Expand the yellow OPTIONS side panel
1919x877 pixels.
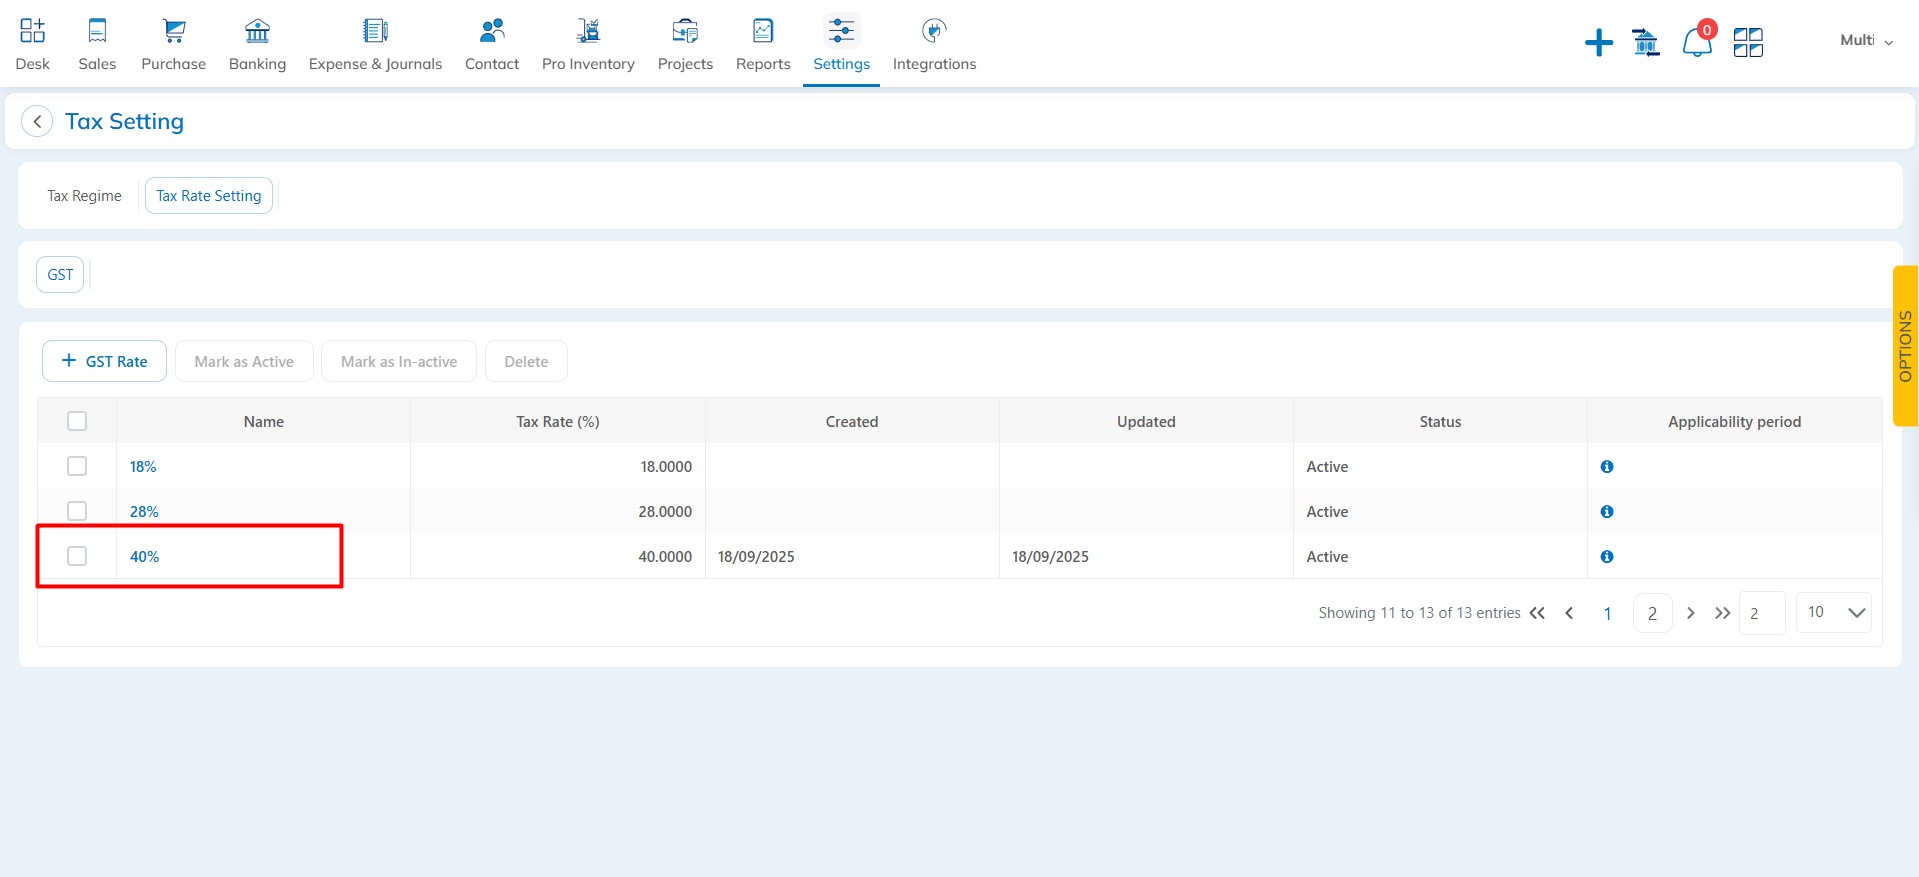pos(1905,346)
